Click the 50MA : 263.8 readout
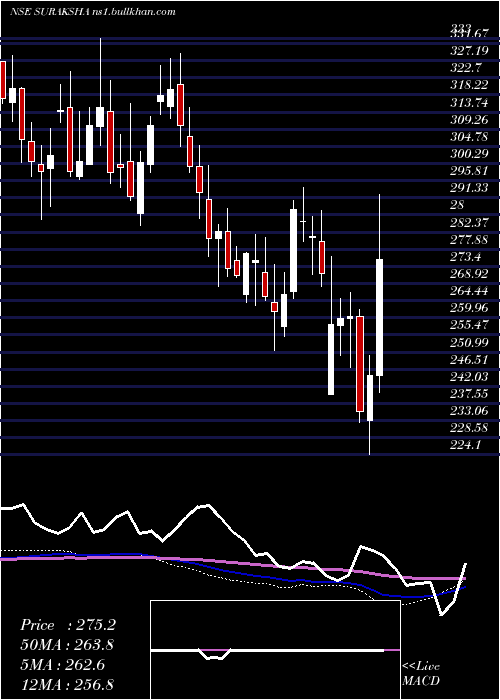Viewport: 500px width, 700px height. [67, 645]
